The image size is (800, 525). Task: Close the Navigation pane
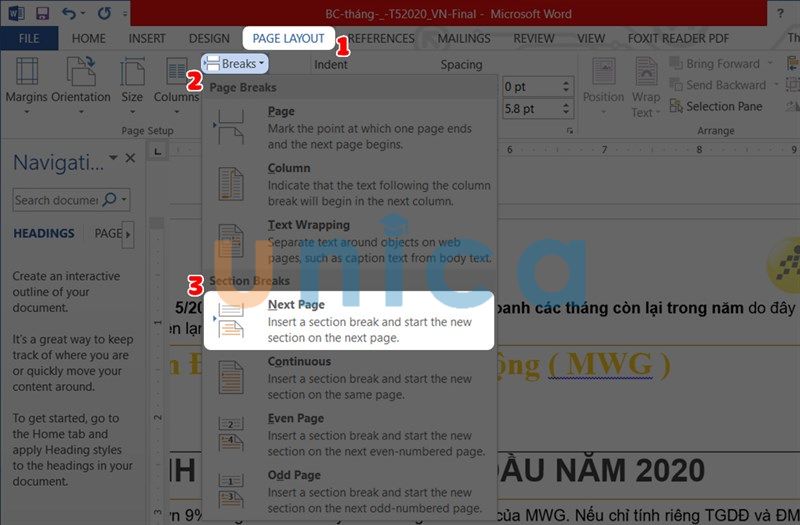[129, 158]
